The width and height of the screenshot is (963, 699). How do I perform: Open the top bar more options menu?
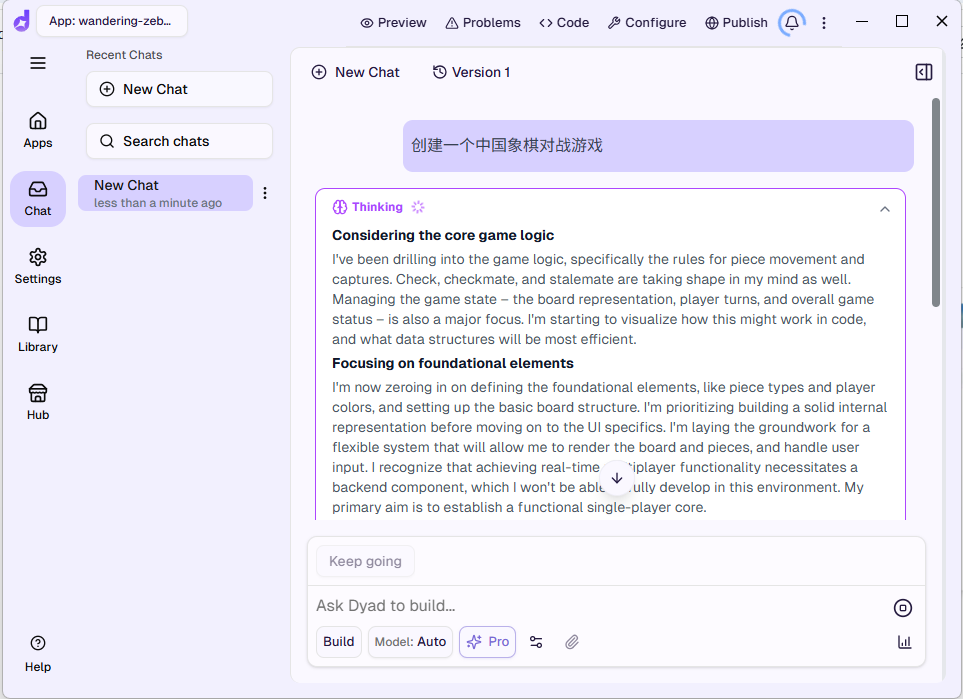coord(824,23)
